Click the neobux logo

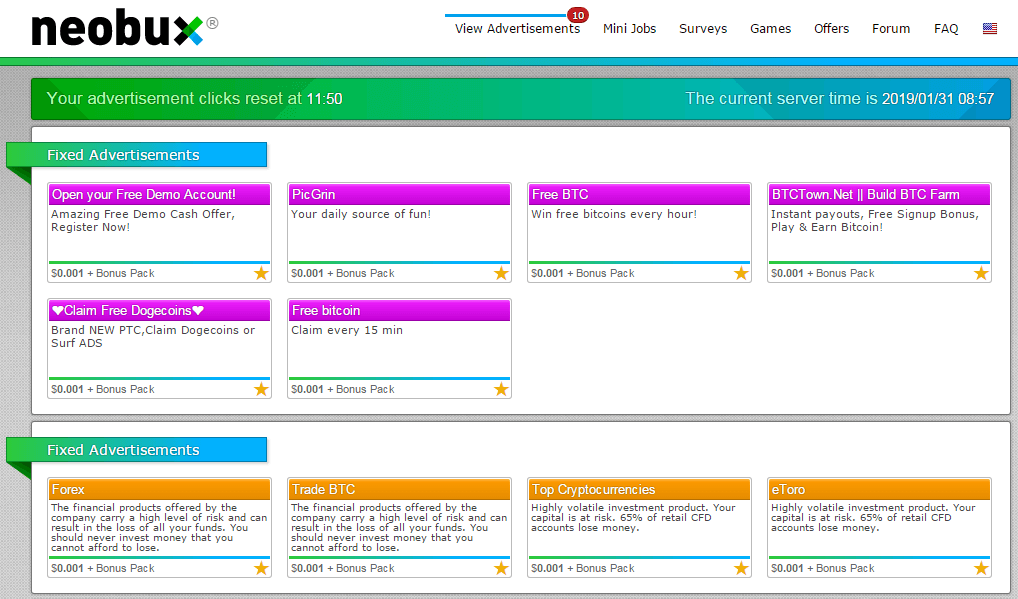[x=124, y=28]
